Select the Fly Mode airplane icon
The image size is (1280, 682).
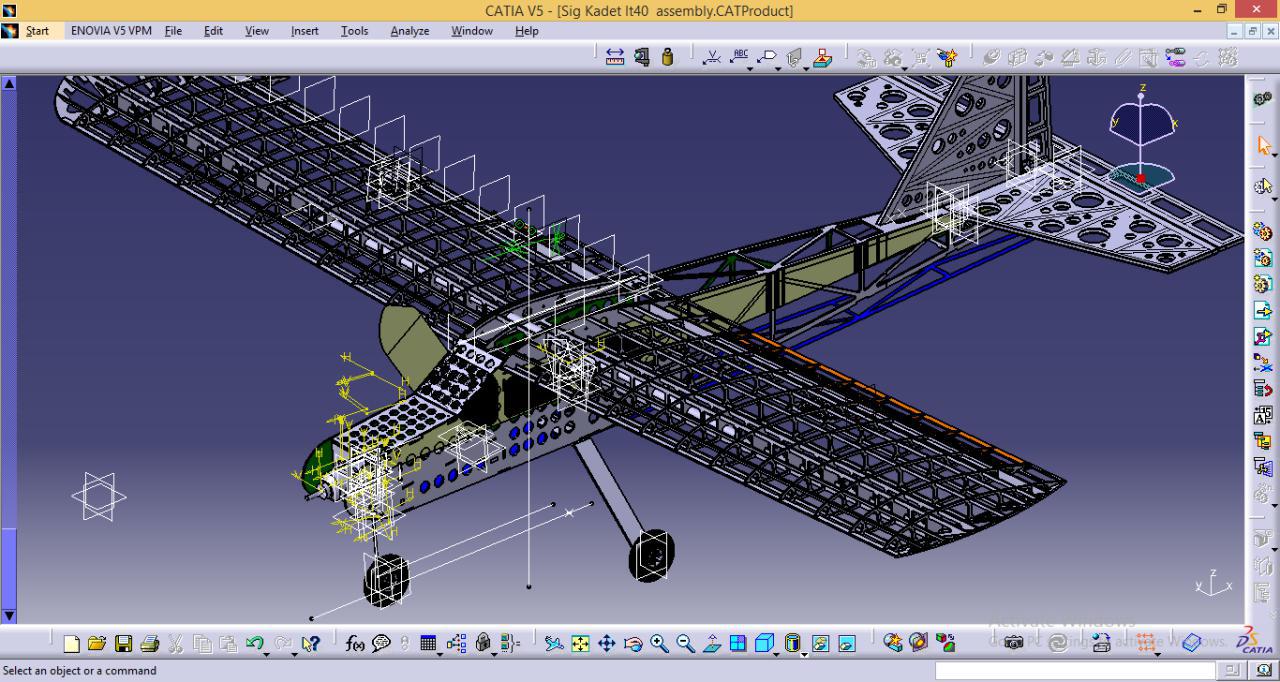click(x=554, y=644)
